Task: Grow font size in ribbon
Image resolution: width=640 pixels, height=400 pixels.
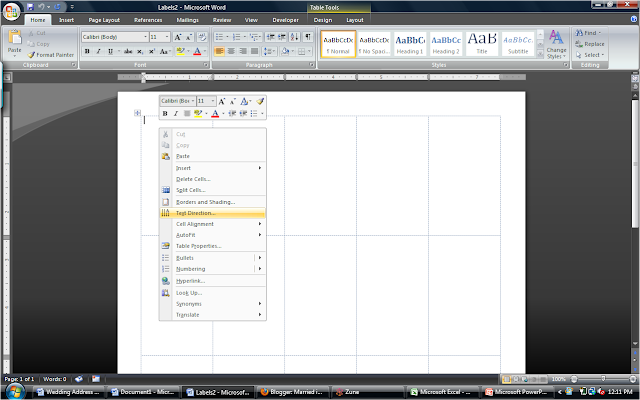Action: [178, 37]
